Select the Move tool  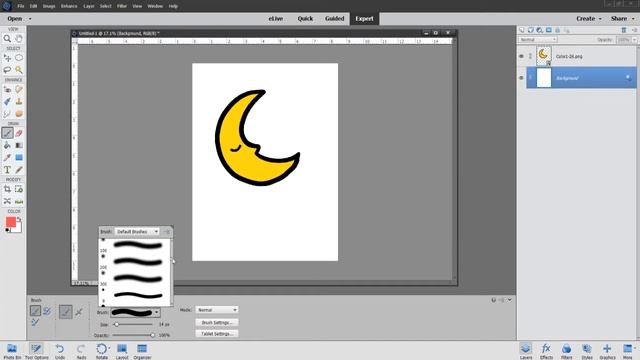(x=7, y=58)
